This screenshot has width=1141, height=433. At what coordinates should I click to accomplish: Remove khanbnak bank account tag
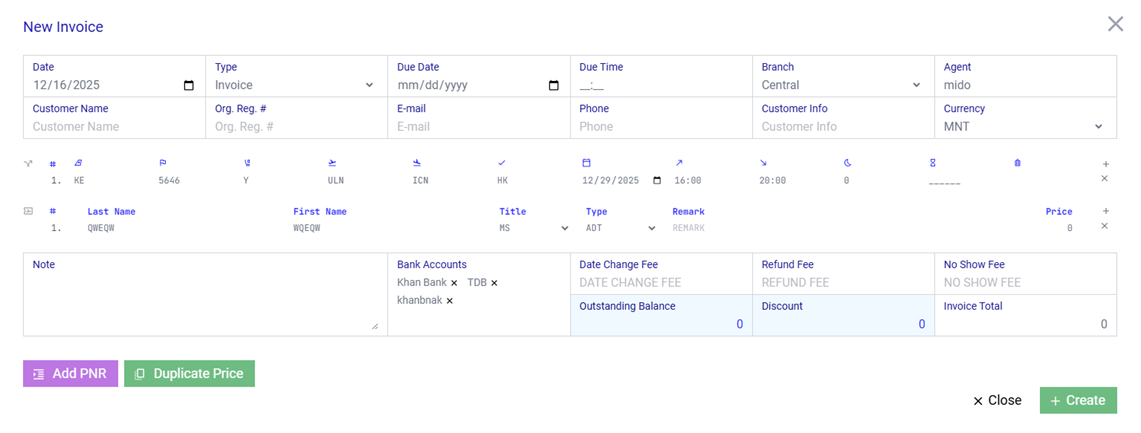[x=449, y=301]
